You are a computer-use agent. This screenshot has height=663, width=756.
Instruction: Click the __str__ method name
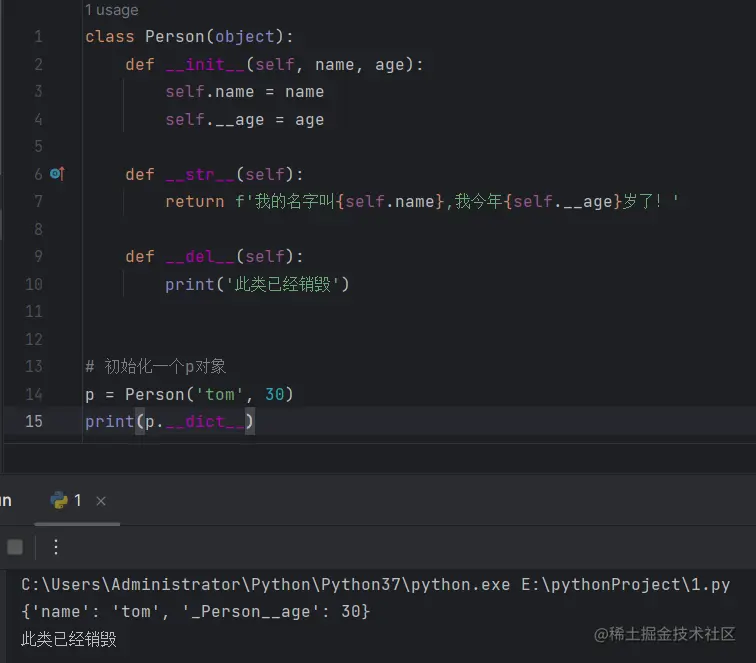click(x=200, y=174)
